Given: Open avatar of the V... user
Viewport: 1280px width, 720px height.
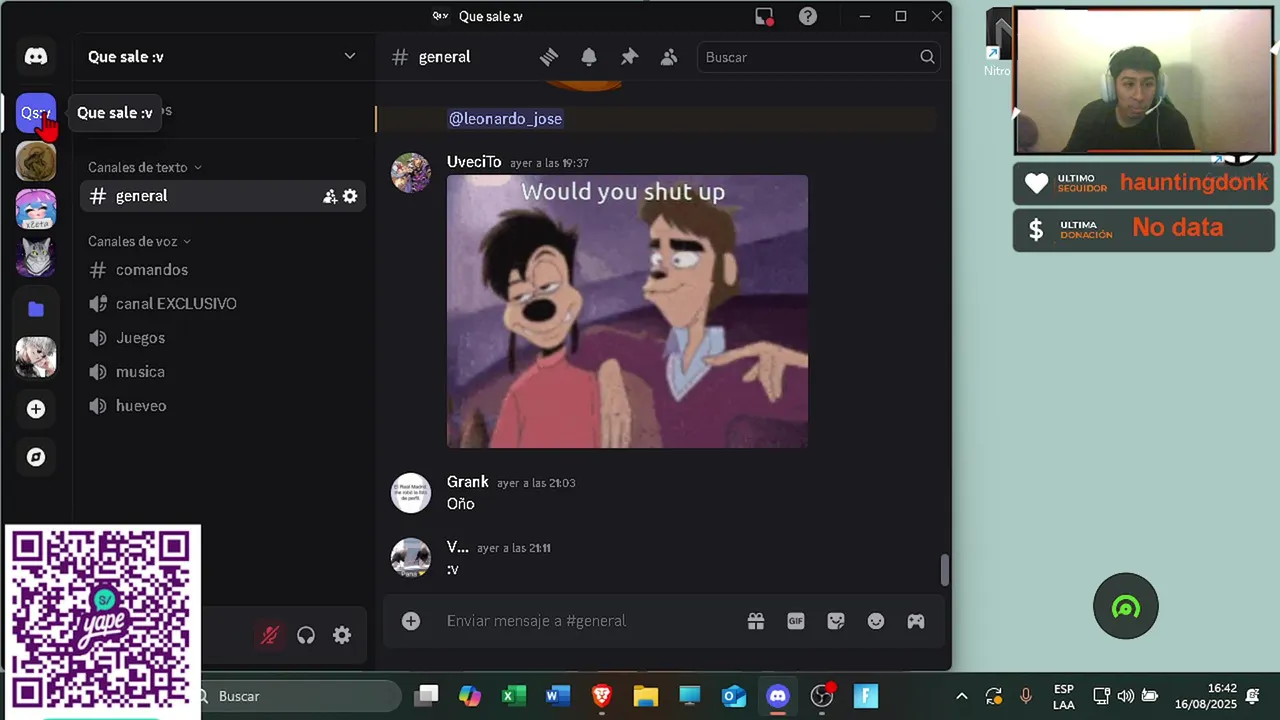Looking at the screenshot, I should click(411, 558).
